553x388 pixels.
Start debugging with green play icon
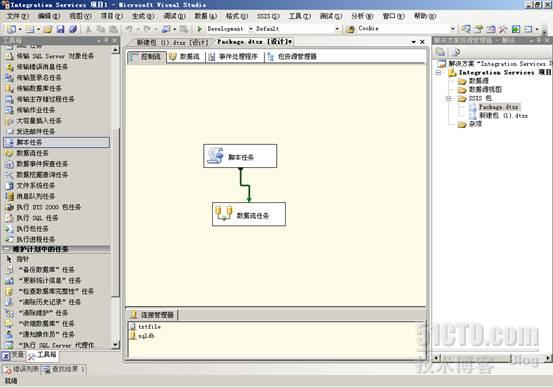199,29
